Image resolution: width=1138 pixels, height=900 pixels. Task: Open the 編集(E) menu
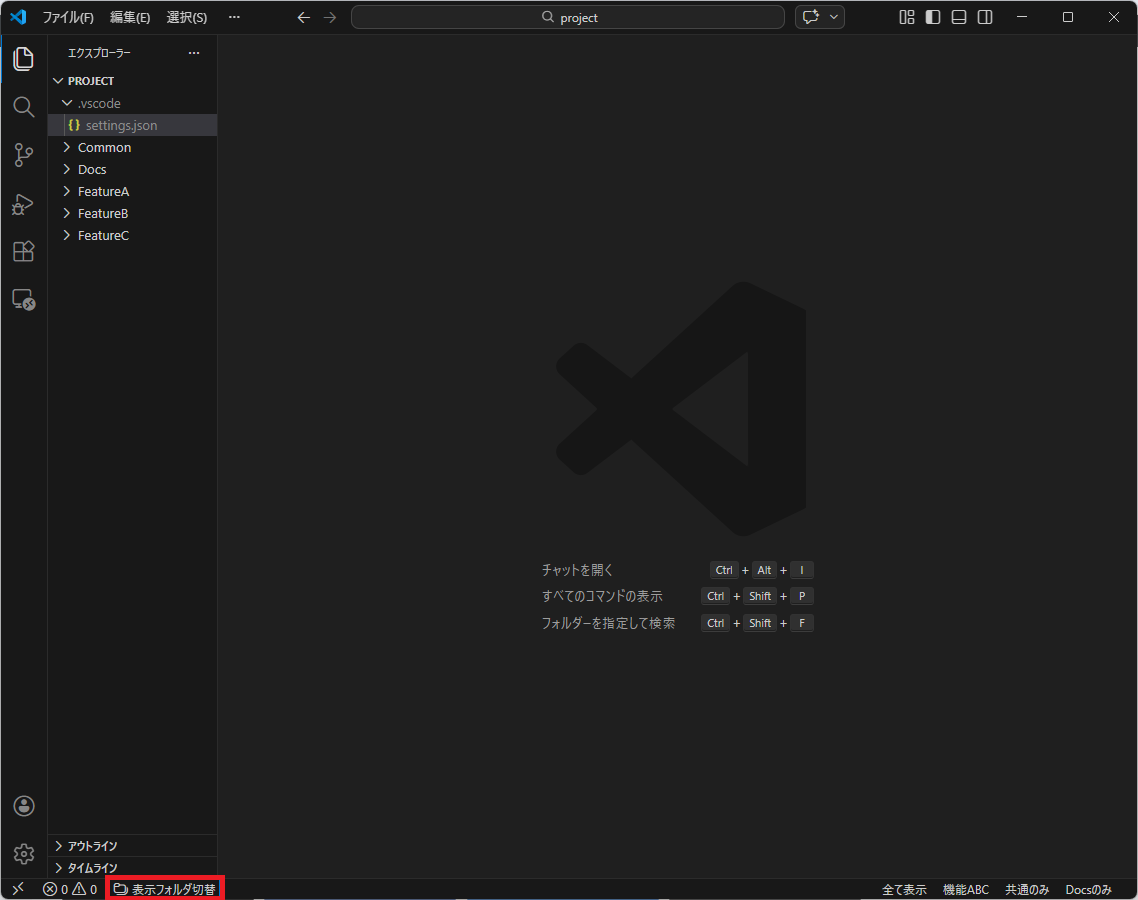coord(130,17)
